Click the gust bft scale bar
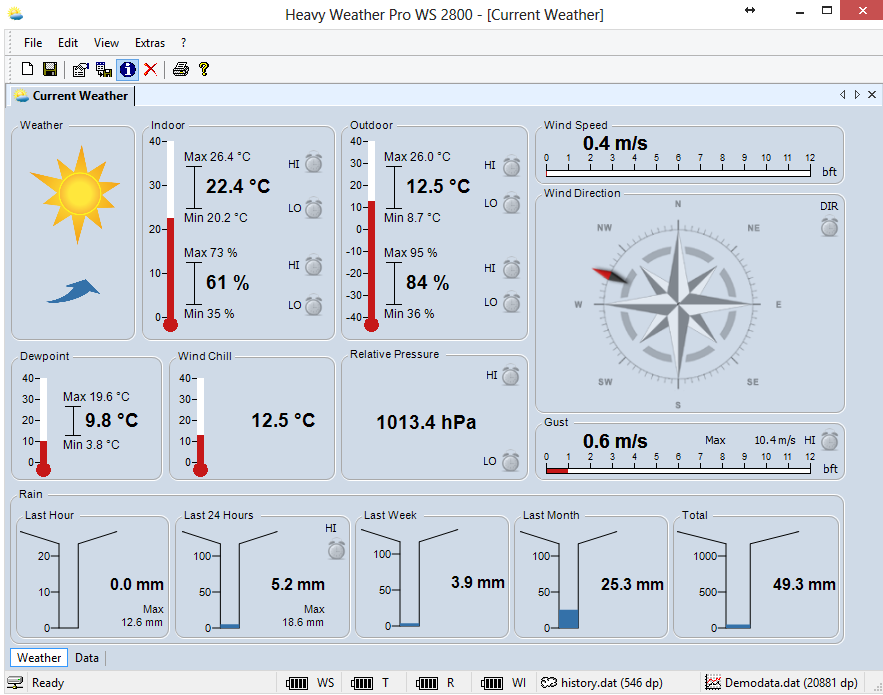Viewport: 883px width, 695px height. tap(678, 470)
